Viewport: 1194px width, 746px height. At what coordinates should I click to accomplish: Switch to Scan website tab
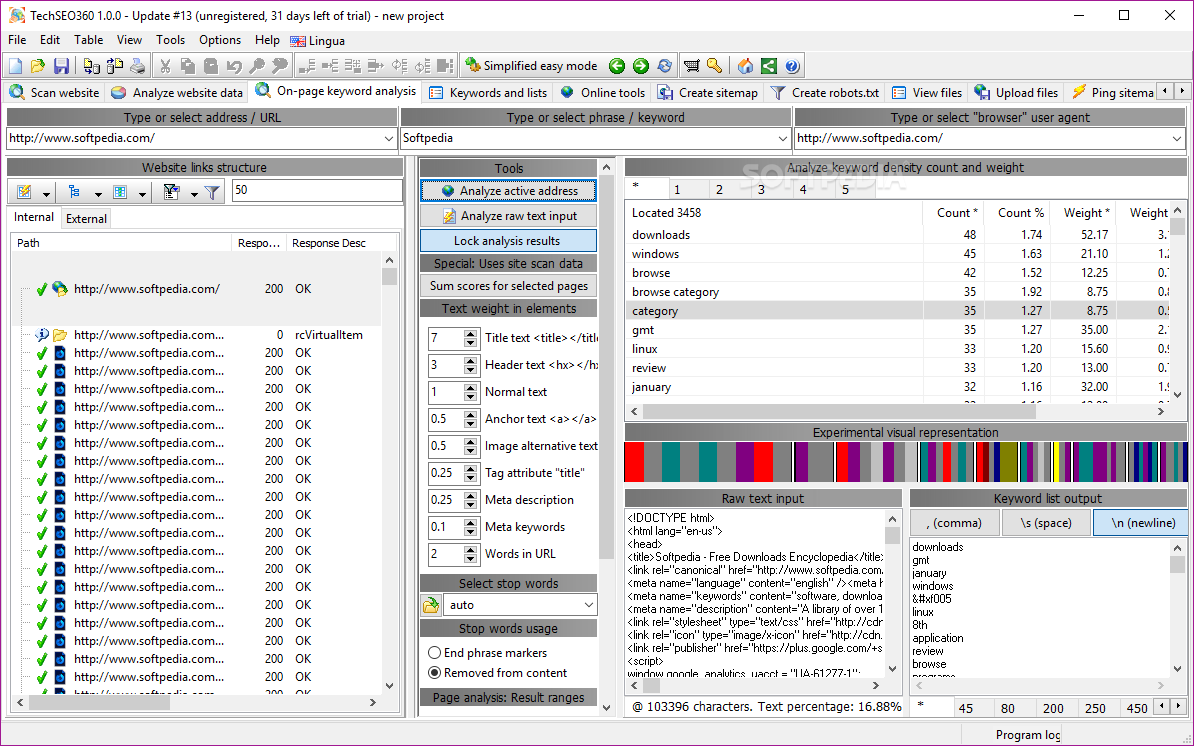coord(54,93)
